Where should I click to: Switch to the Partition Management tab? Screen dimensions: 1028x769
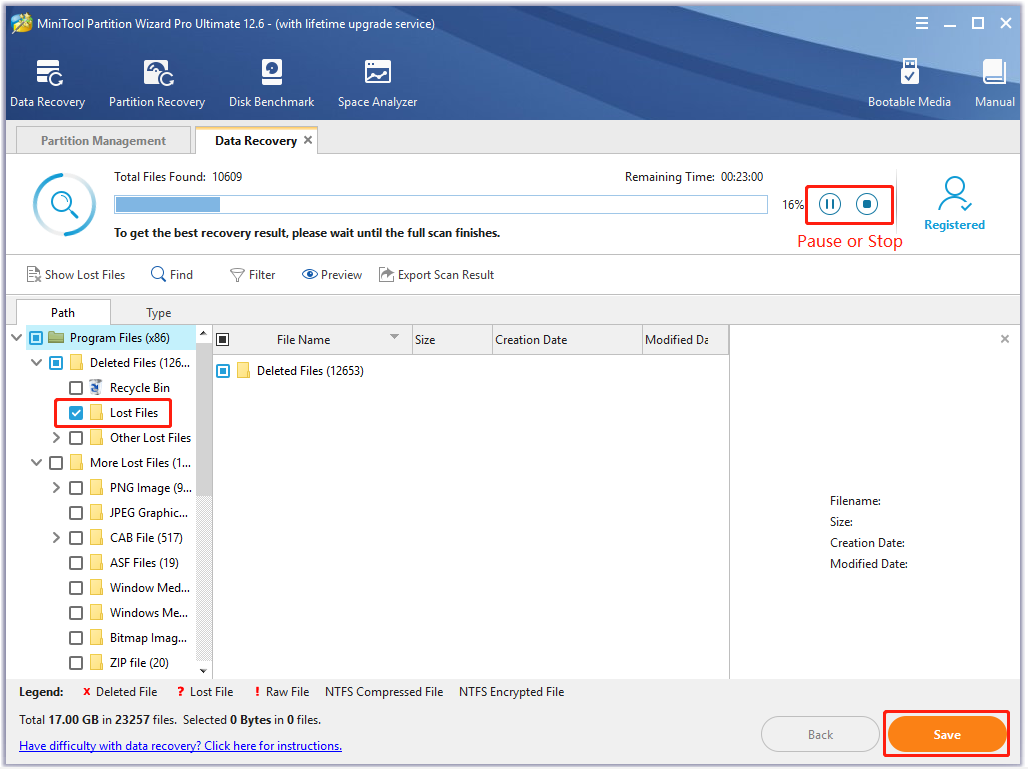[103, 140]
